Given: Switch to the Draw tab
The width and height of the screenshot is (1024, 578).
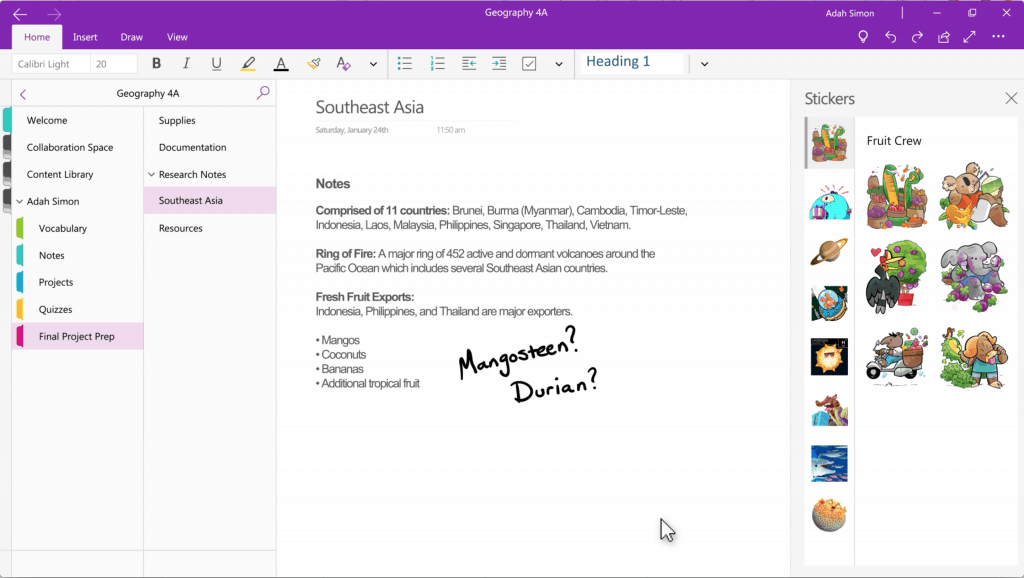Looking at the screenshot, I should (132, 37).
